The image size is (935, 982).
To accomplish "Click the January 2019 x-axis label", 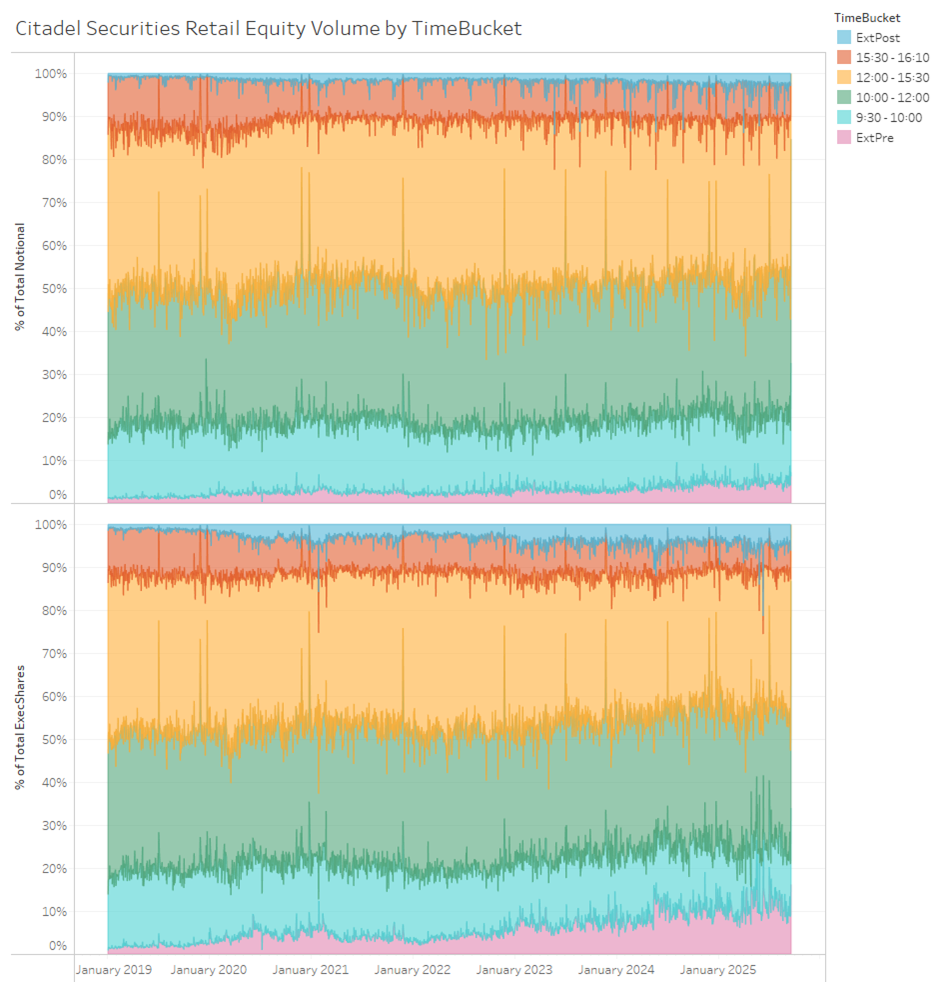I will 112,970.
